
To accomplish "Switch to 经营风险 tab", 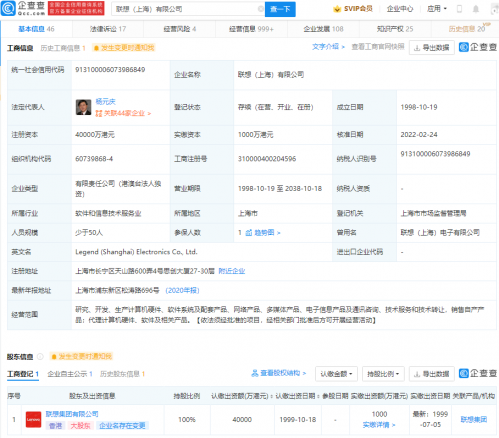I will (x=180, y=29).
